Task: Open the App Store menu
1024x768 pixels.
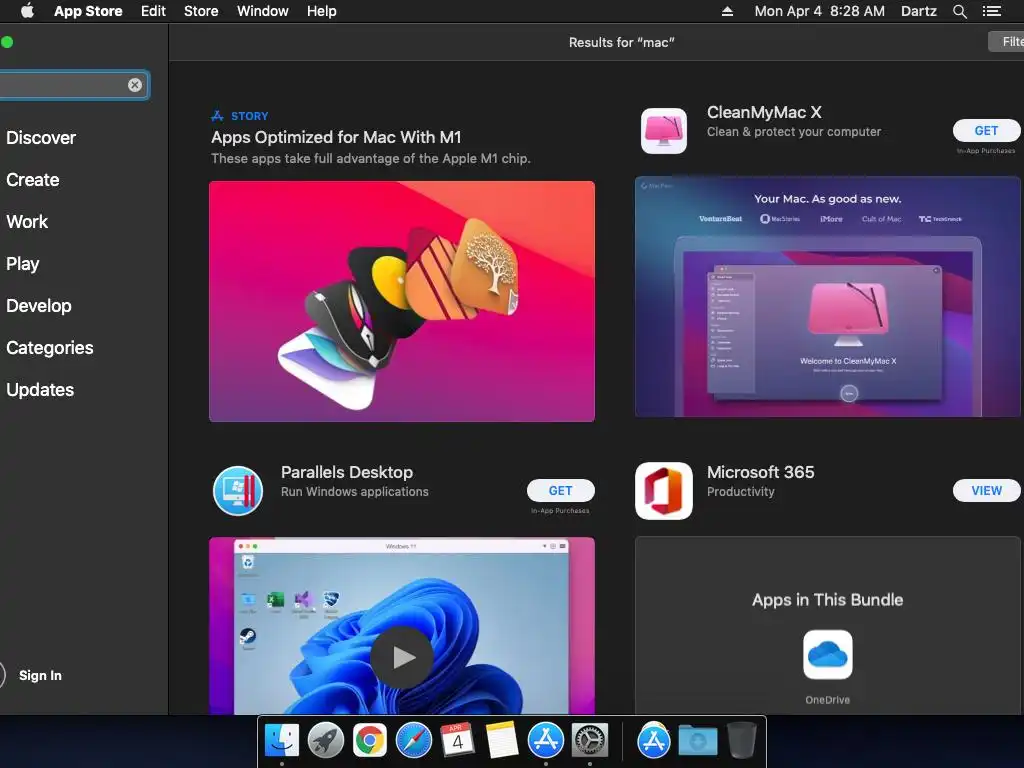Action: pyautogui.click(x=88, y=11)
